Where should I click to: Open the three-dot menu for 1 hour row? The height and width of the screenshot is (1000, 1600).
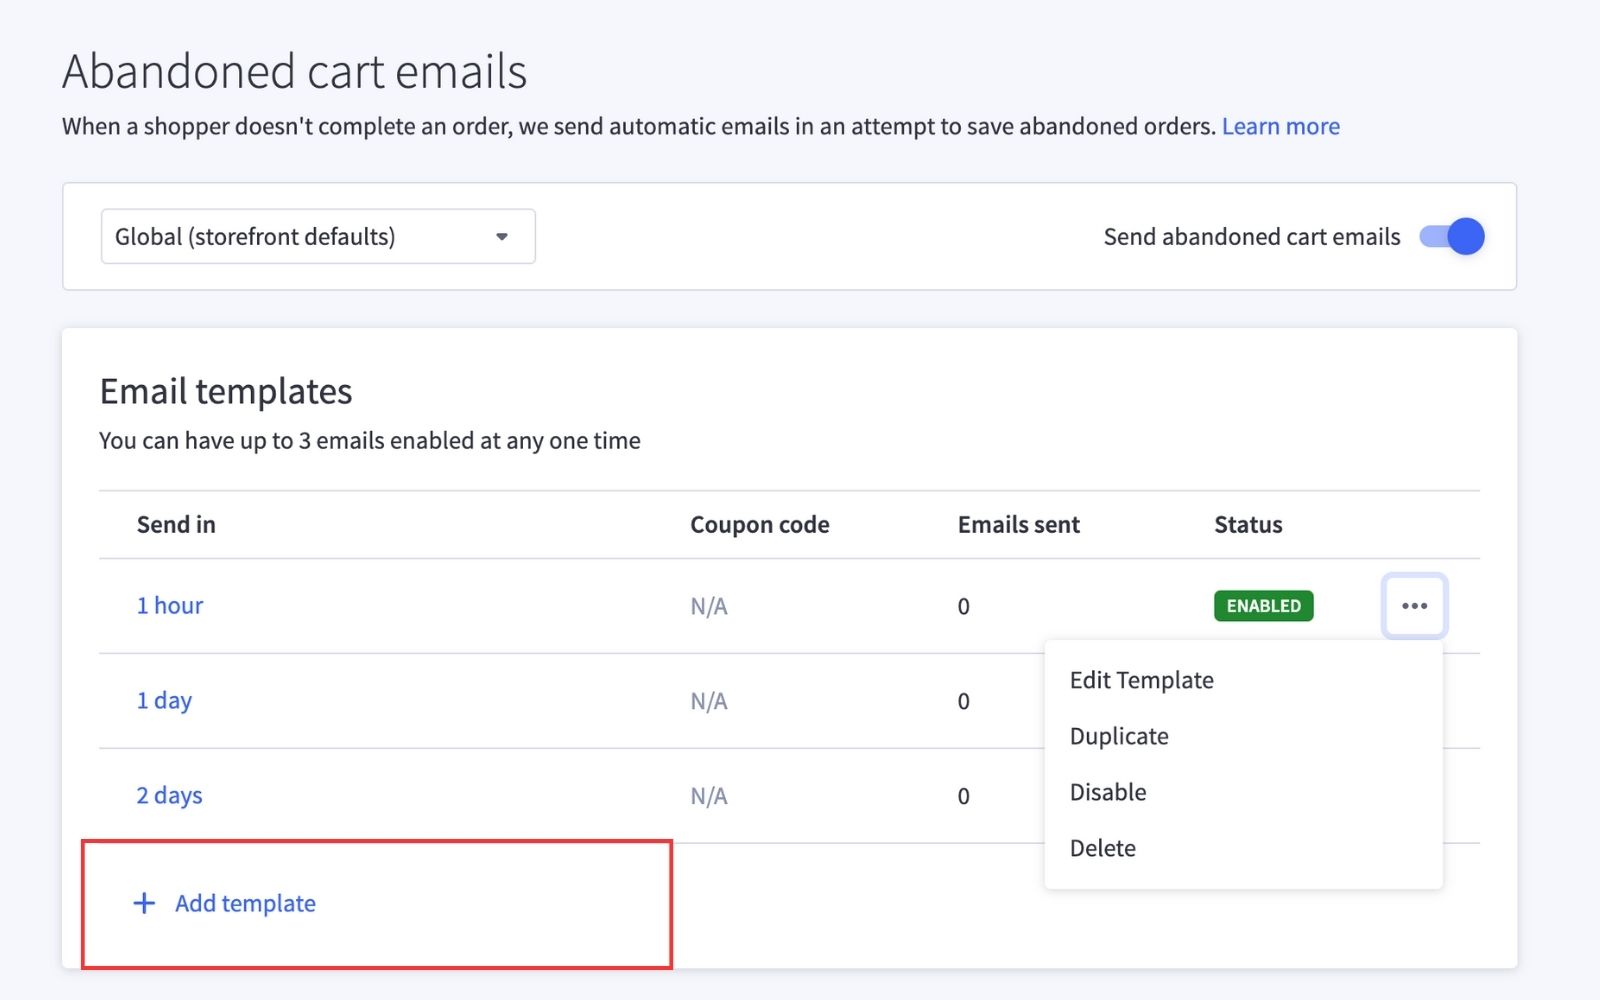coord(1414,606)
